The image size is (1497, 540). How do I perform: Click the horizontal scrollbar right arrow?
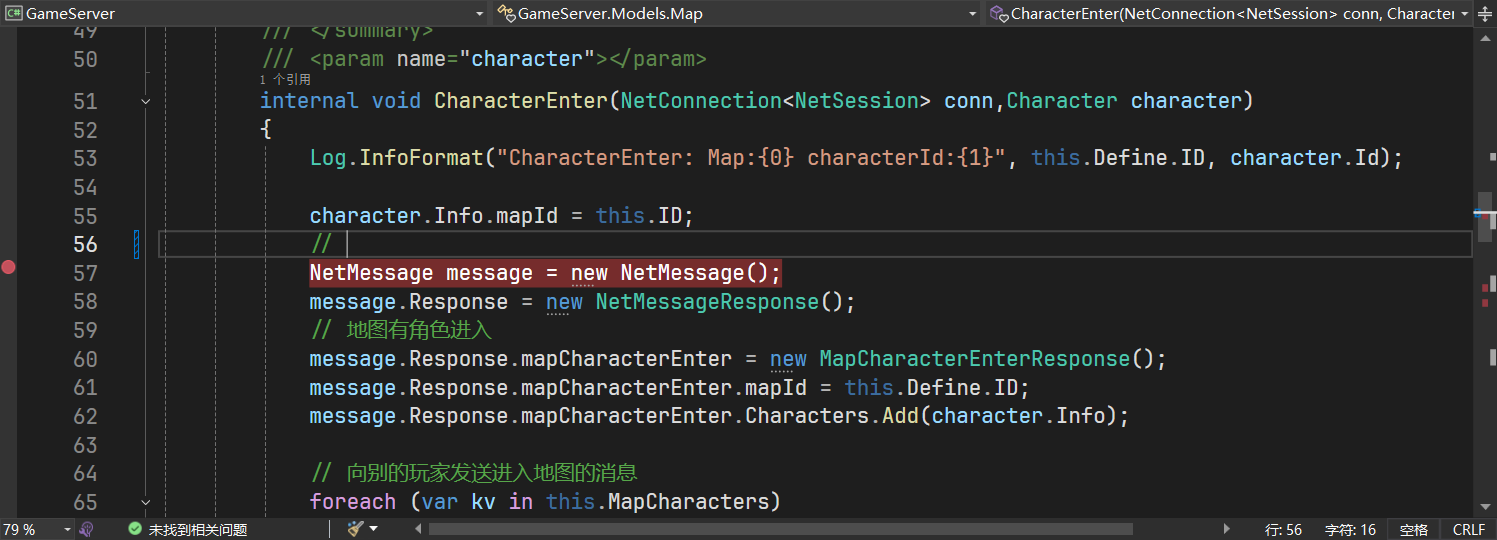(x=1227, y=529)
